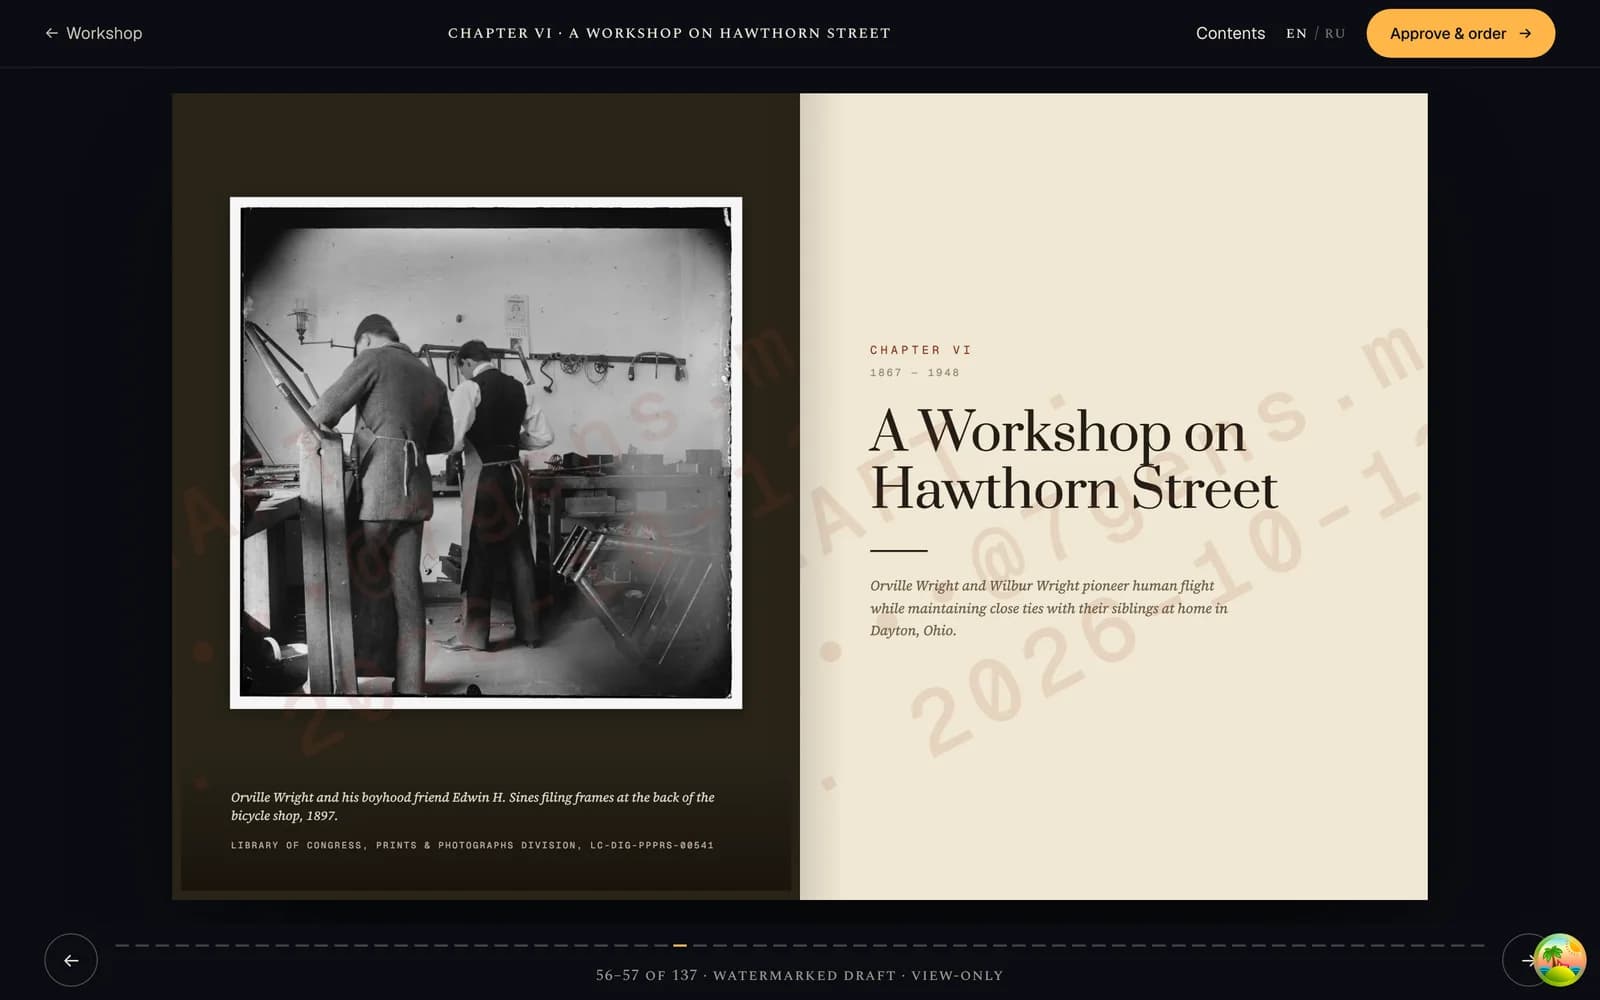The width and height of the screenshot is (1600, 1000).
Task: Select the highlighted current page marker
Action: point(680,945)
